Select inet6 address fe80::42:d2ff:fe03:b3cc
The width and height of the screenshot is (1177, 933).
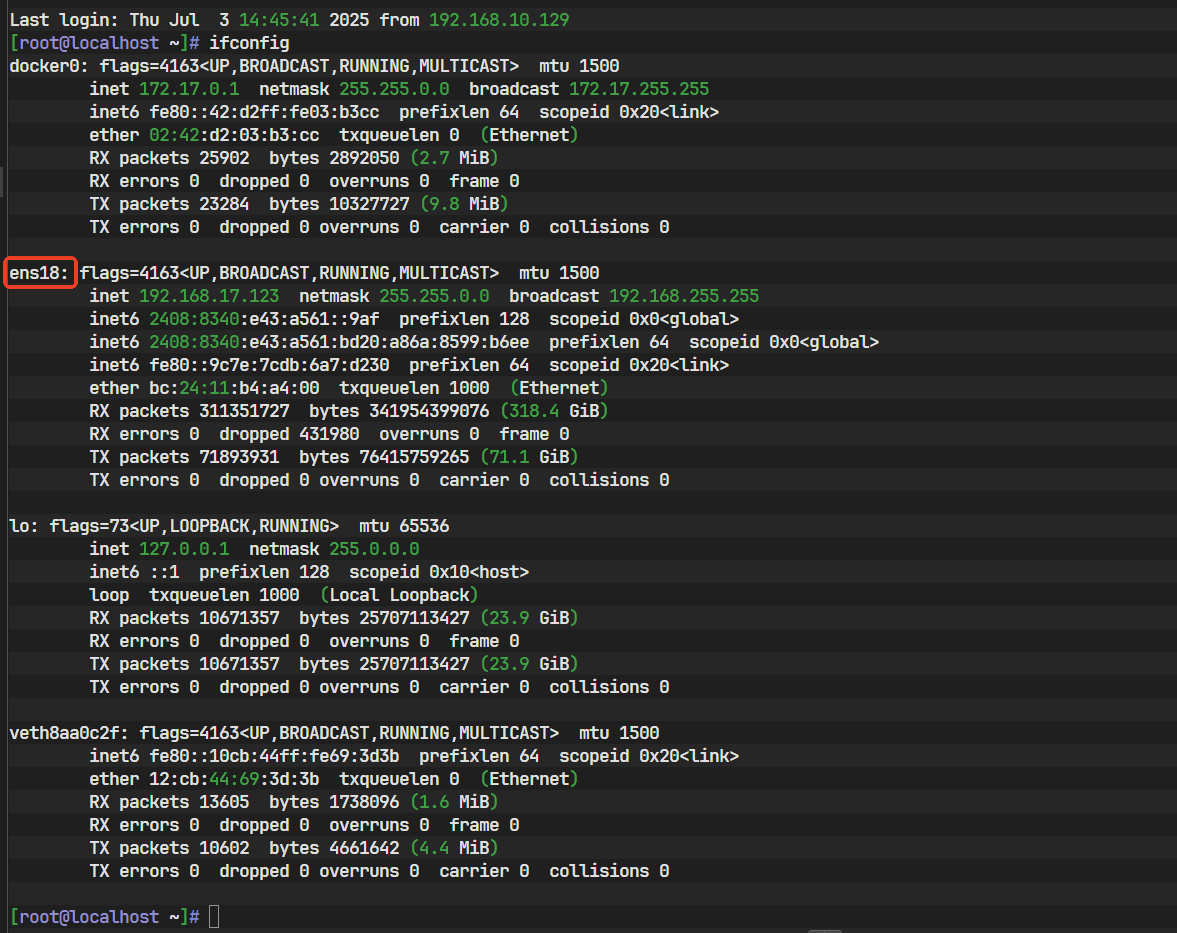coord(264,113)
